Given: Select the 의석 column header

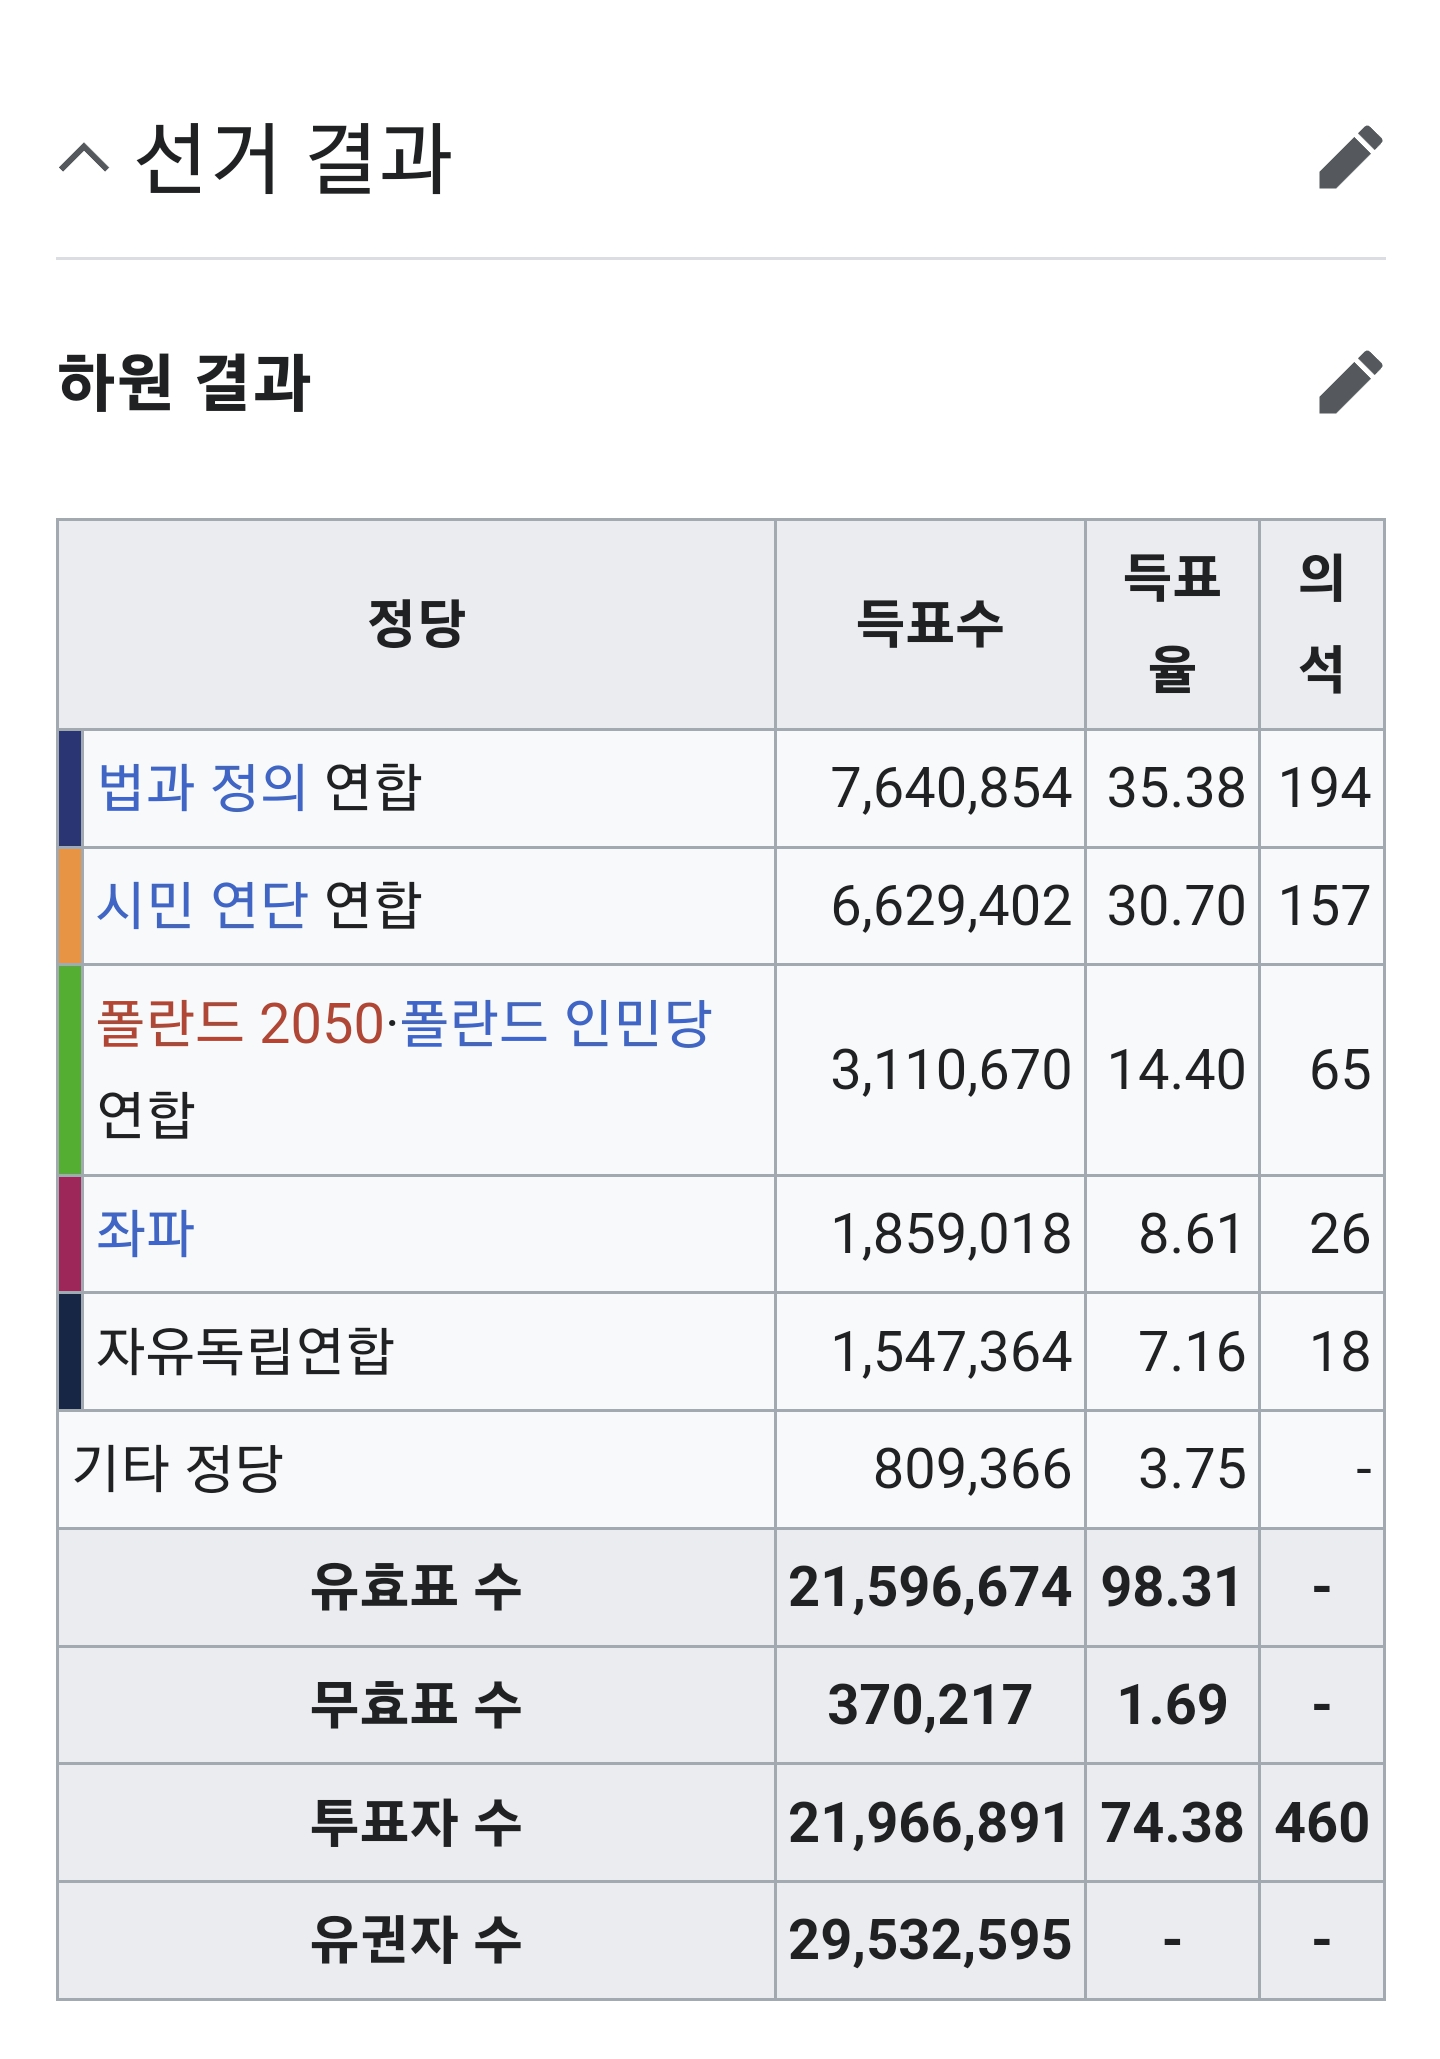Looking at the screenshot, I should (1321, 625).
